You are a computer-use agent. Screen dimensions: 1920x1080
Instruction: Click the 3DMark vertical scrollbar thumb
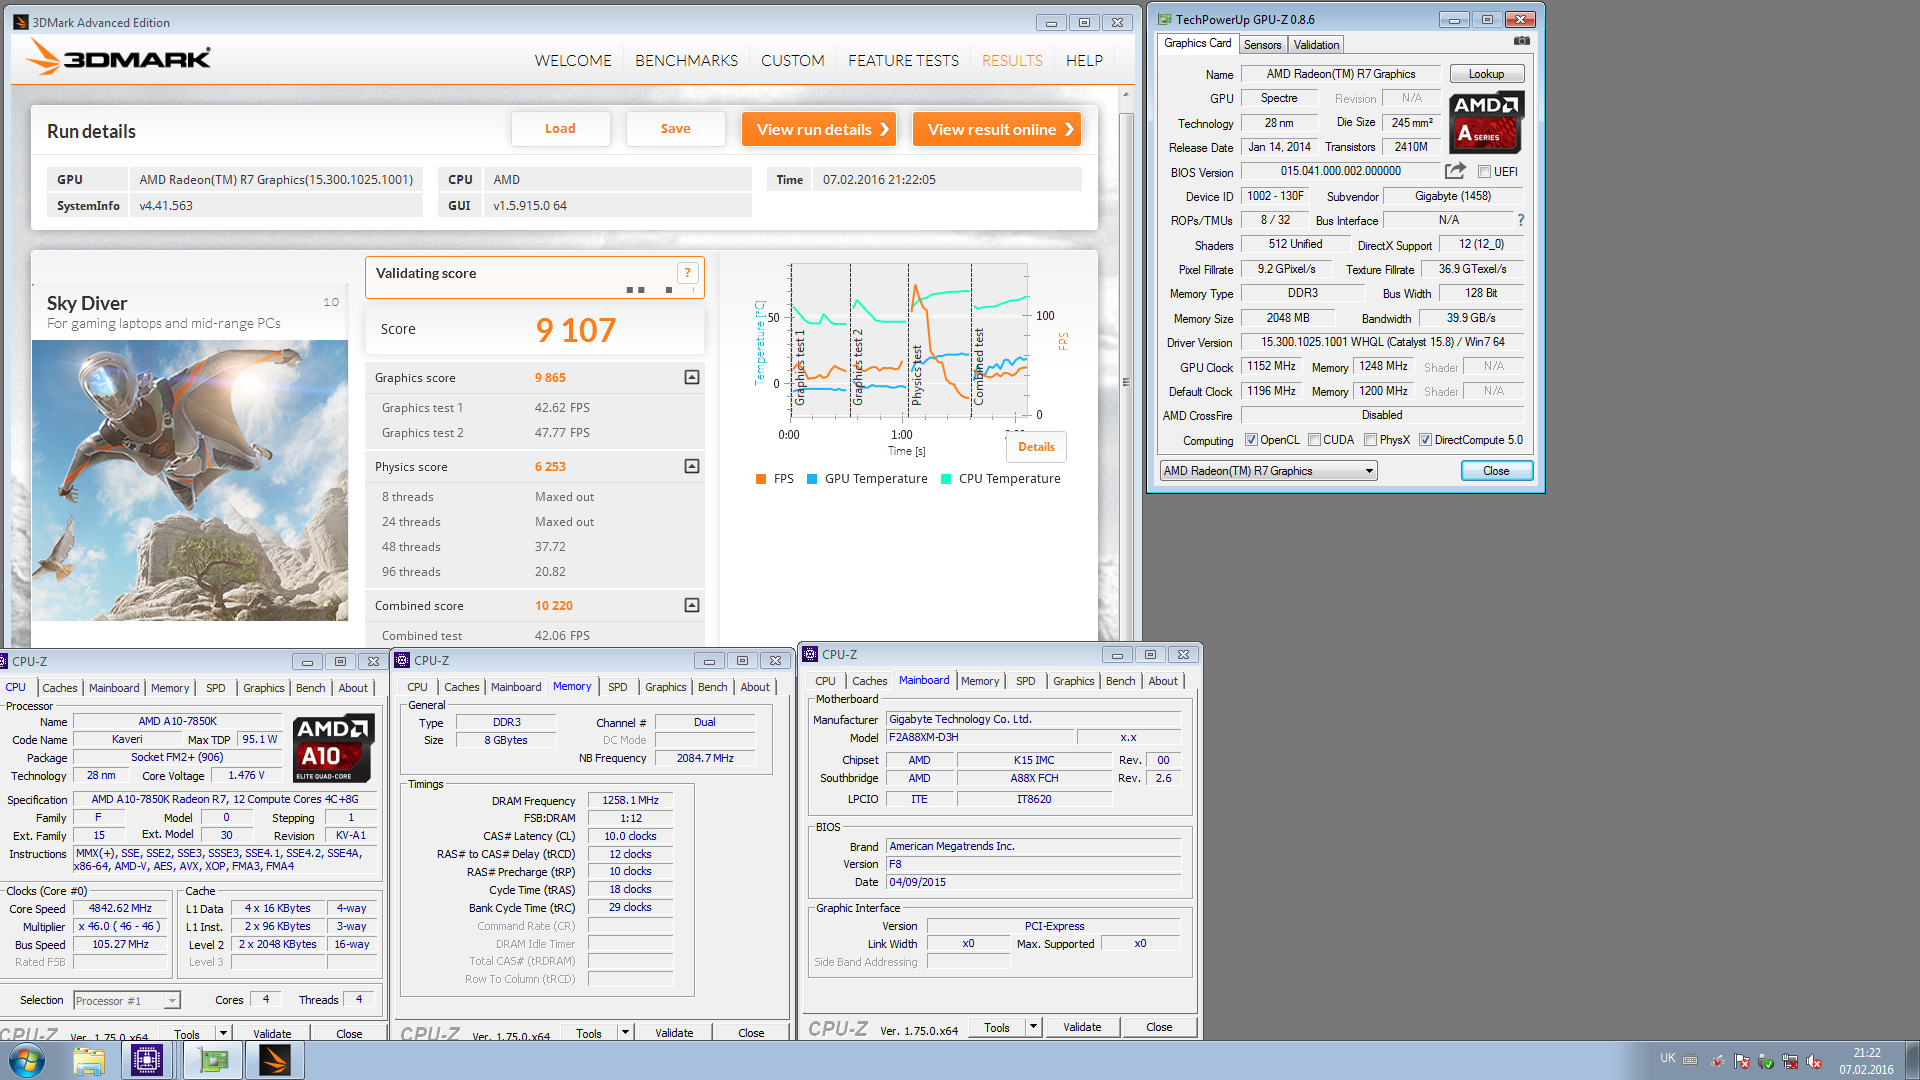tap(1126, 380)
